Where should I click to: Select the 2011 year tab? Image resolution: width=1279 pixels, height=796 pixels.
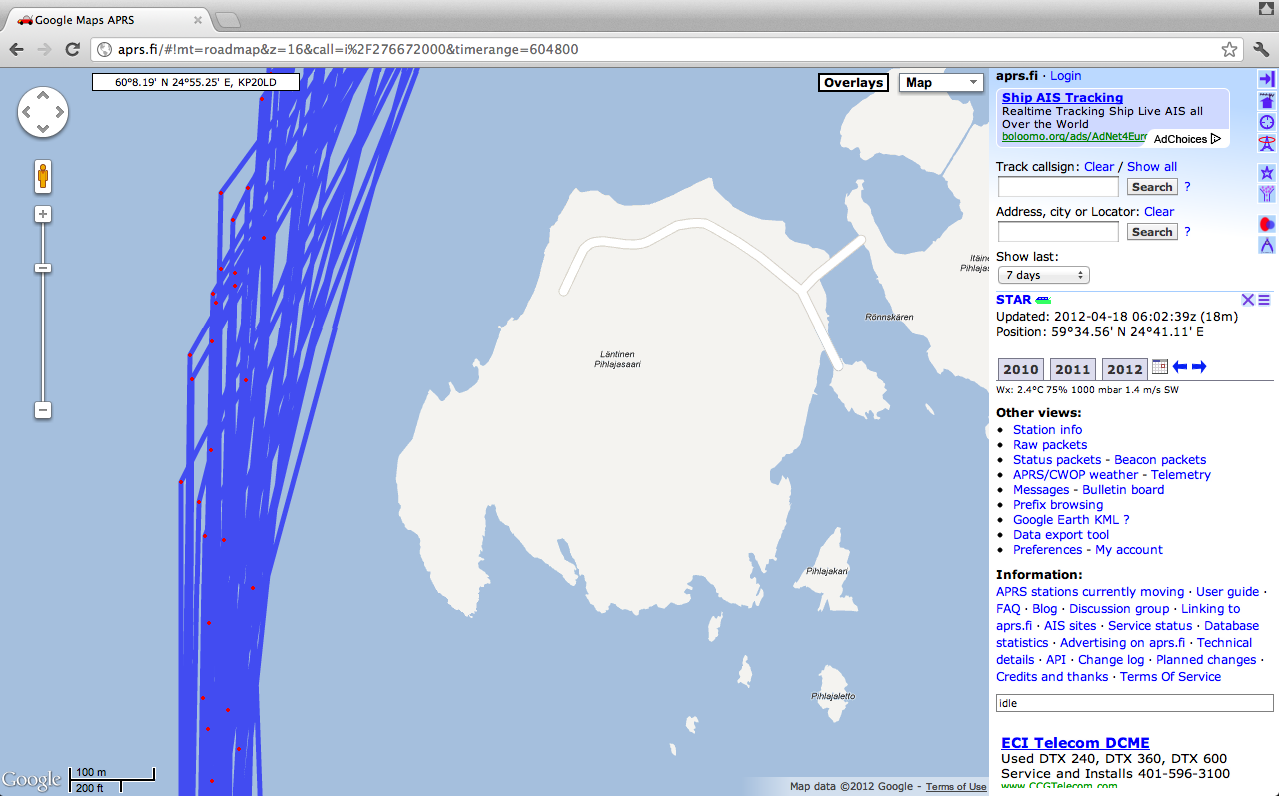[x=1072, y=369]
